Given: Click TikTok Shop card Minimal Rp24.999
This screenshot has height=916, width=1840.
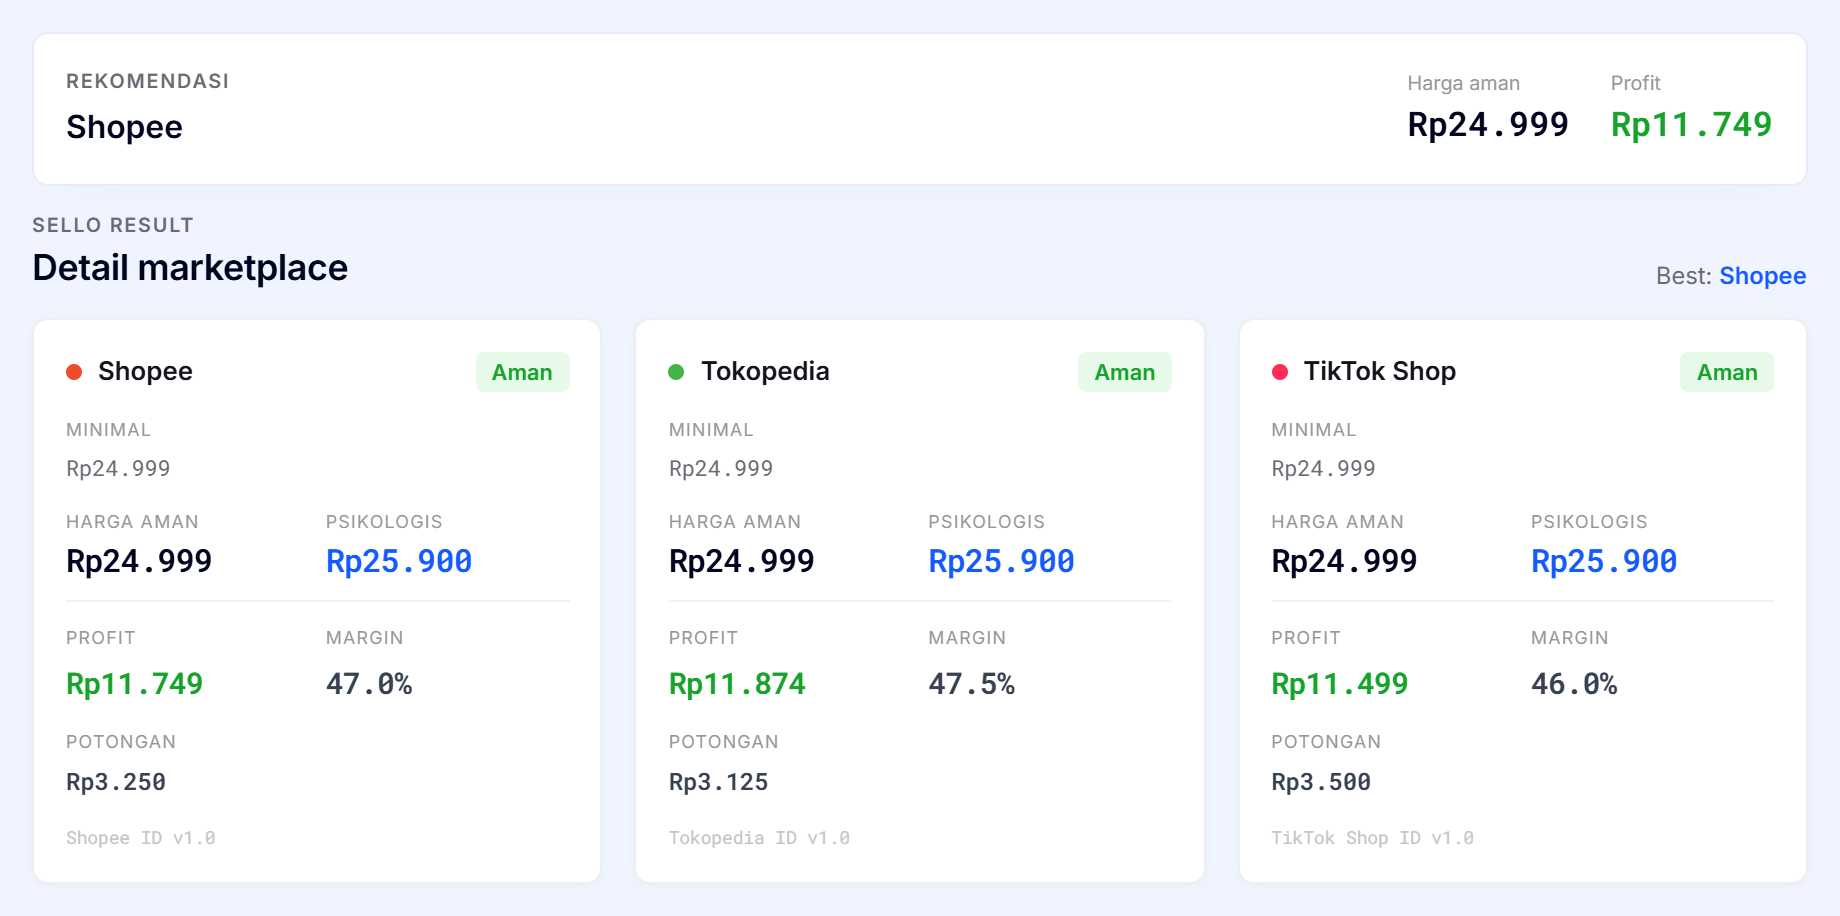Looking at the screenshot, I should (x=1324, y=469).
